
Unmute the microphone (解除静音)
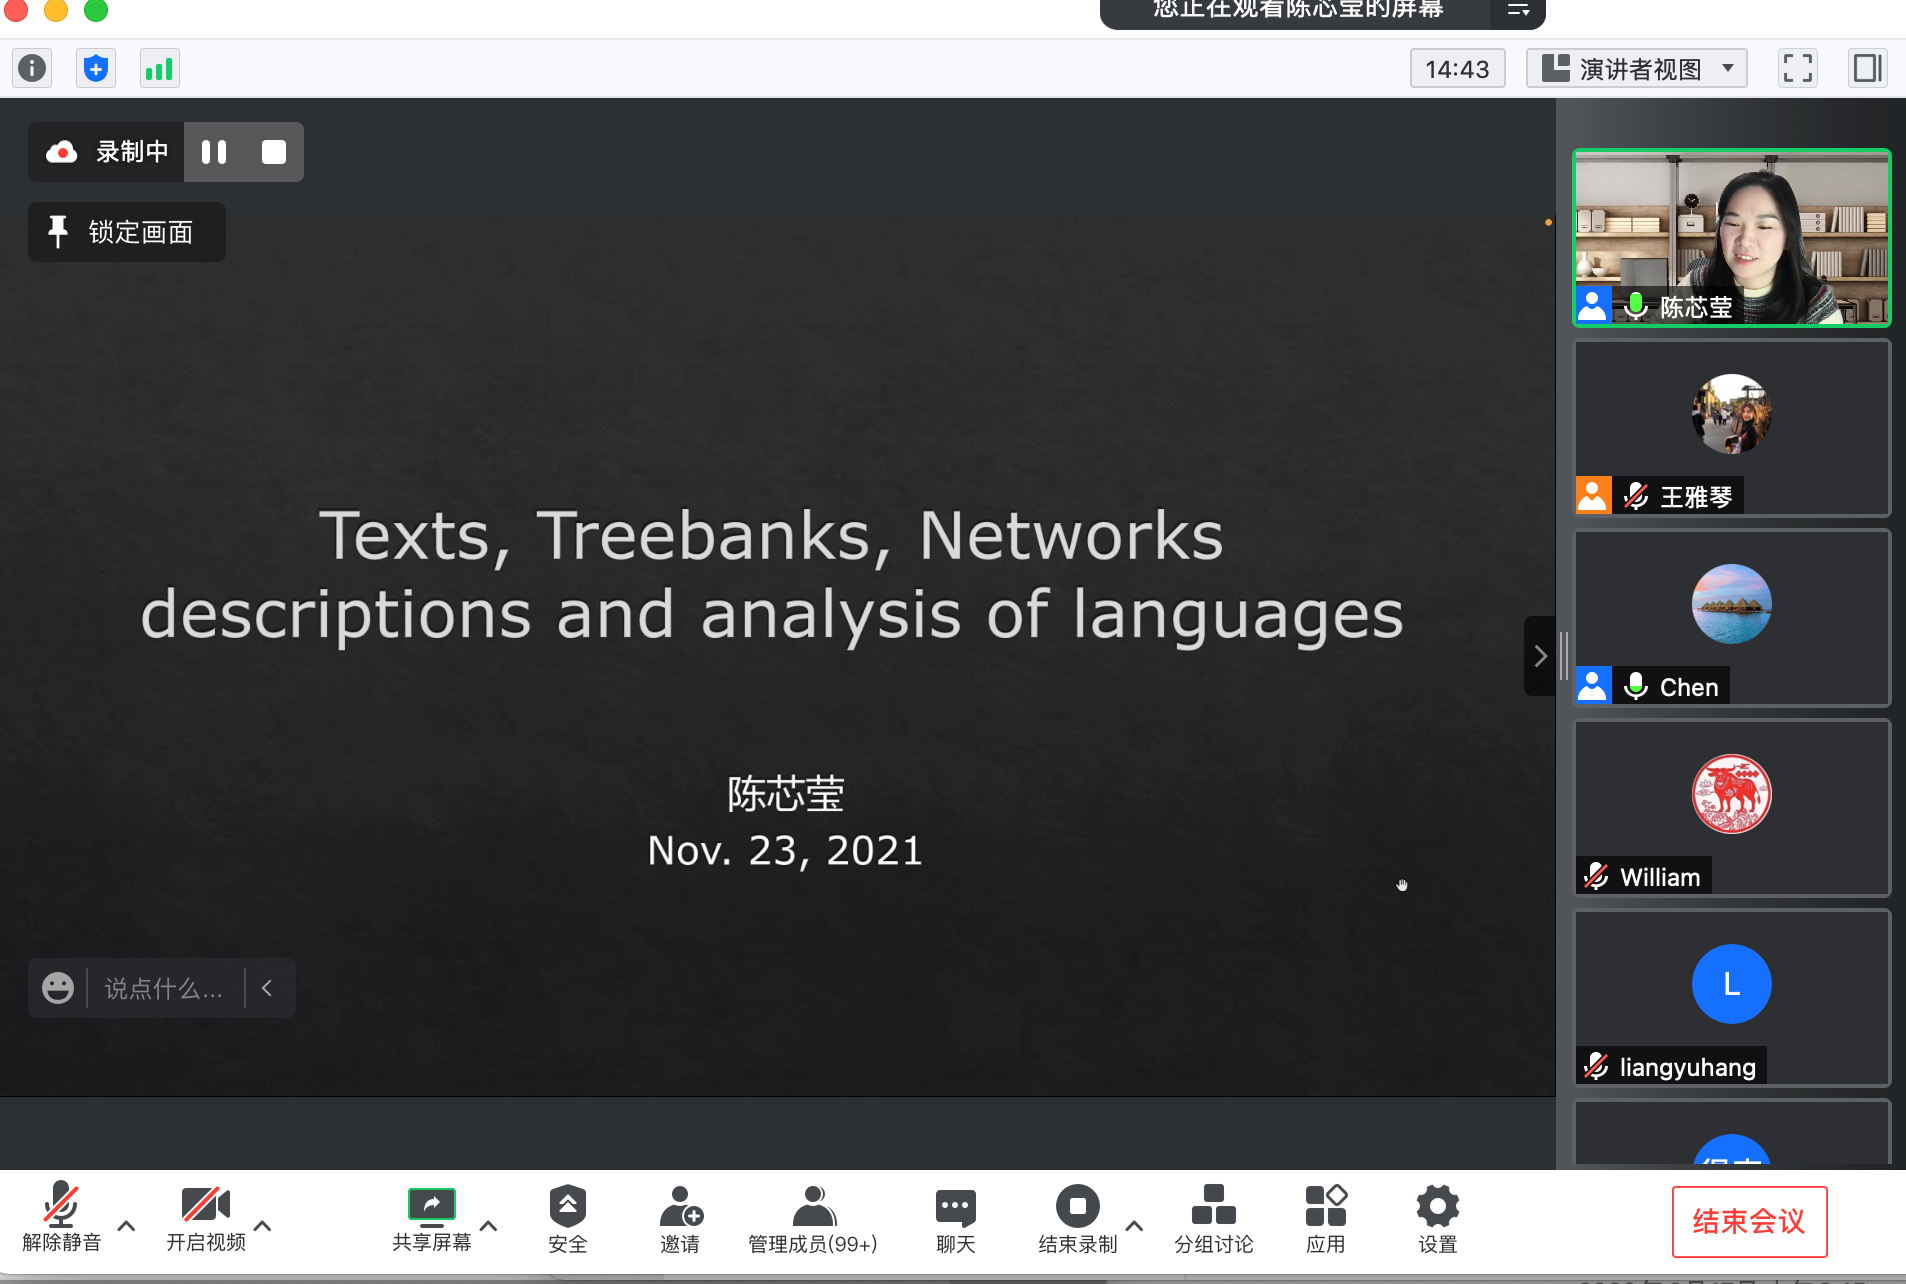(61, 1219)
